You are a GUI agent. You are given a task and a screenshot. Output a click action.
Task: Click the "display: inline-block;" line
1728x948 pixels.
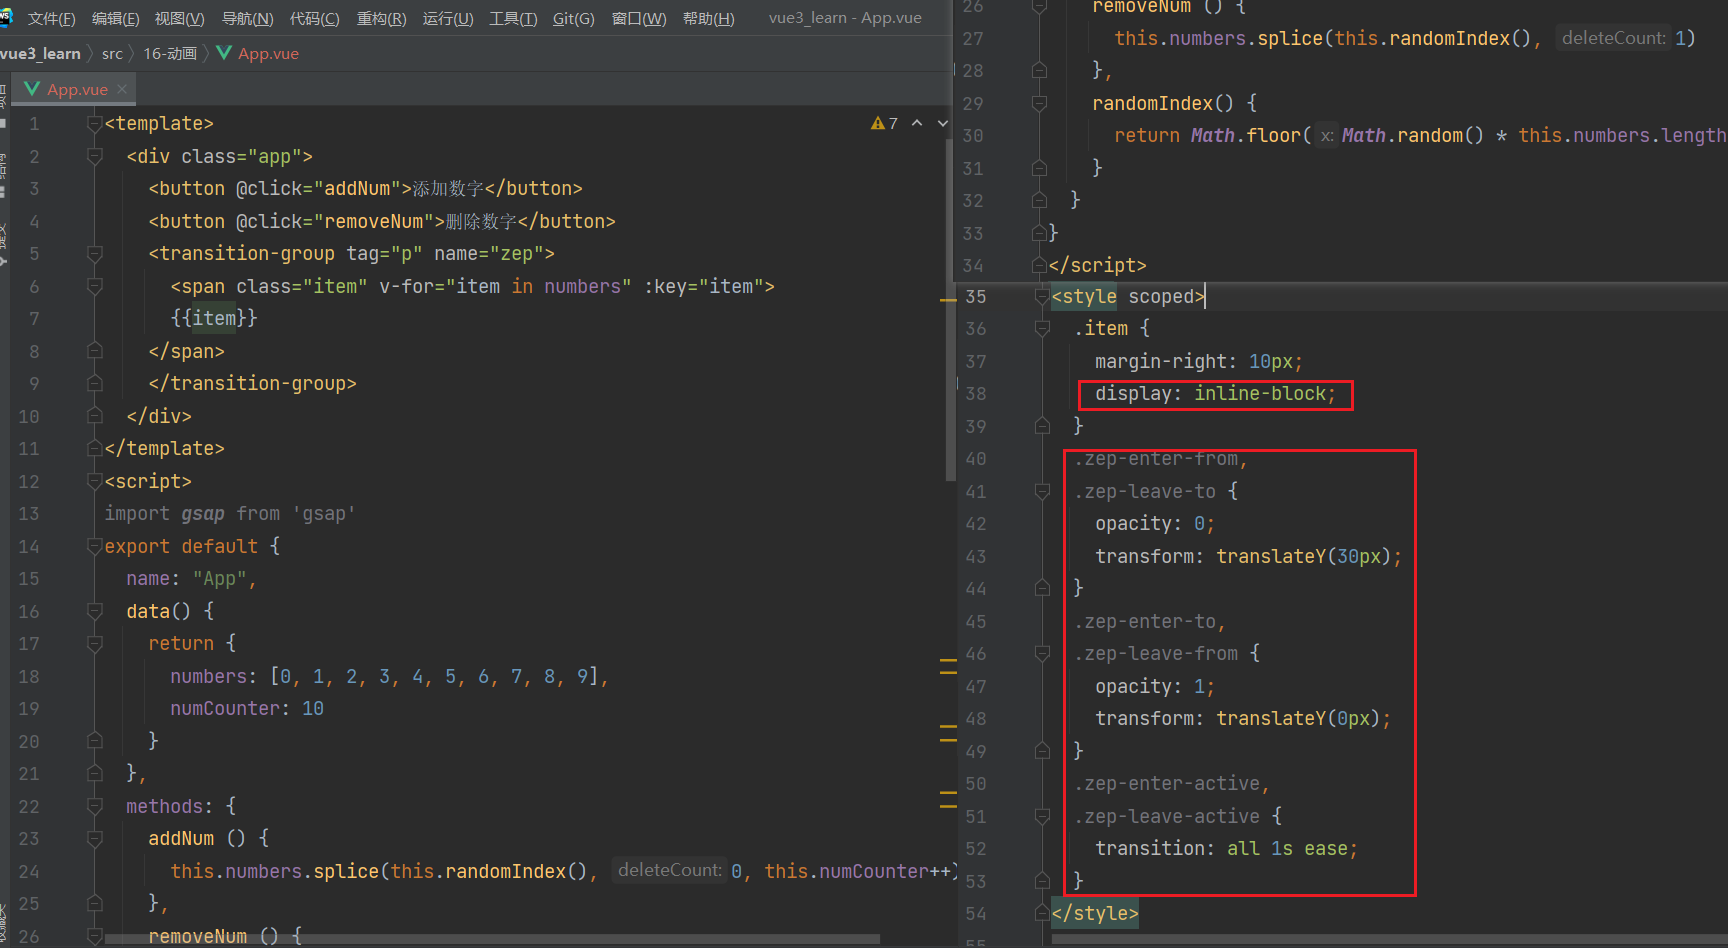click(1215, 394)
